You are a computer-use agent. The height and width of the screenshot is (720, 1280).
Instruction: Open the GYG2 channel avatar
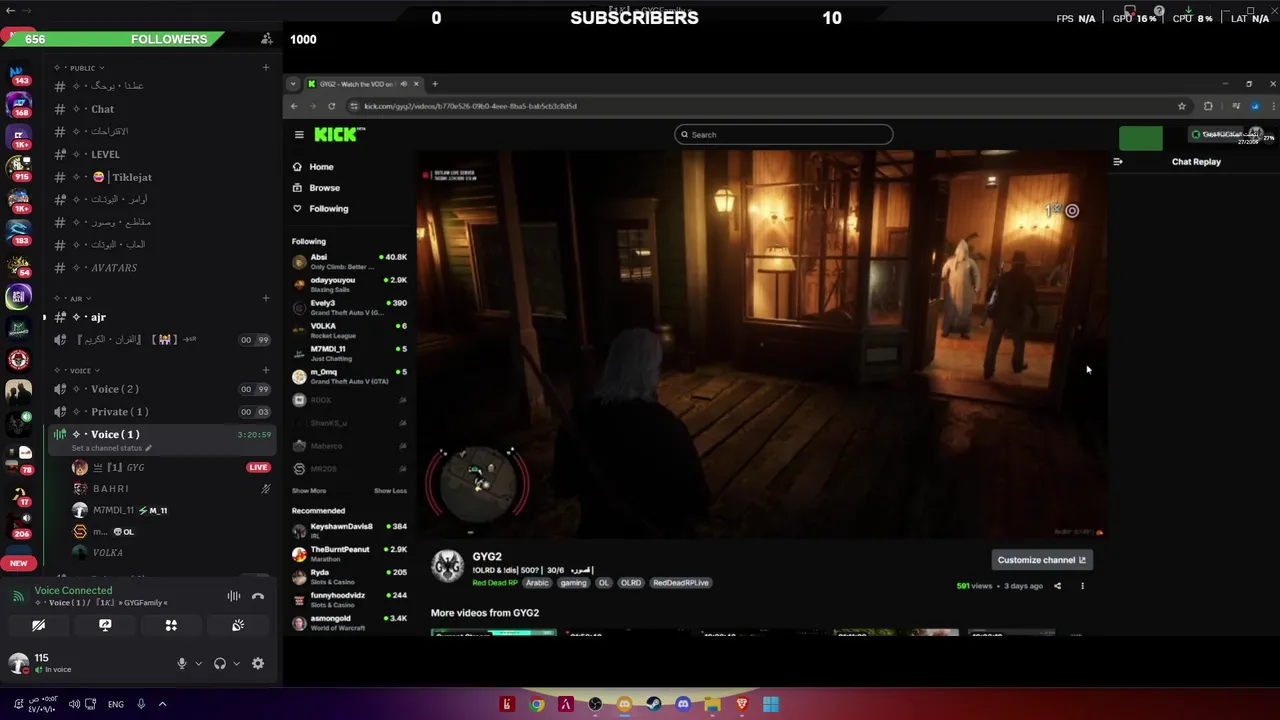[447, 566]
